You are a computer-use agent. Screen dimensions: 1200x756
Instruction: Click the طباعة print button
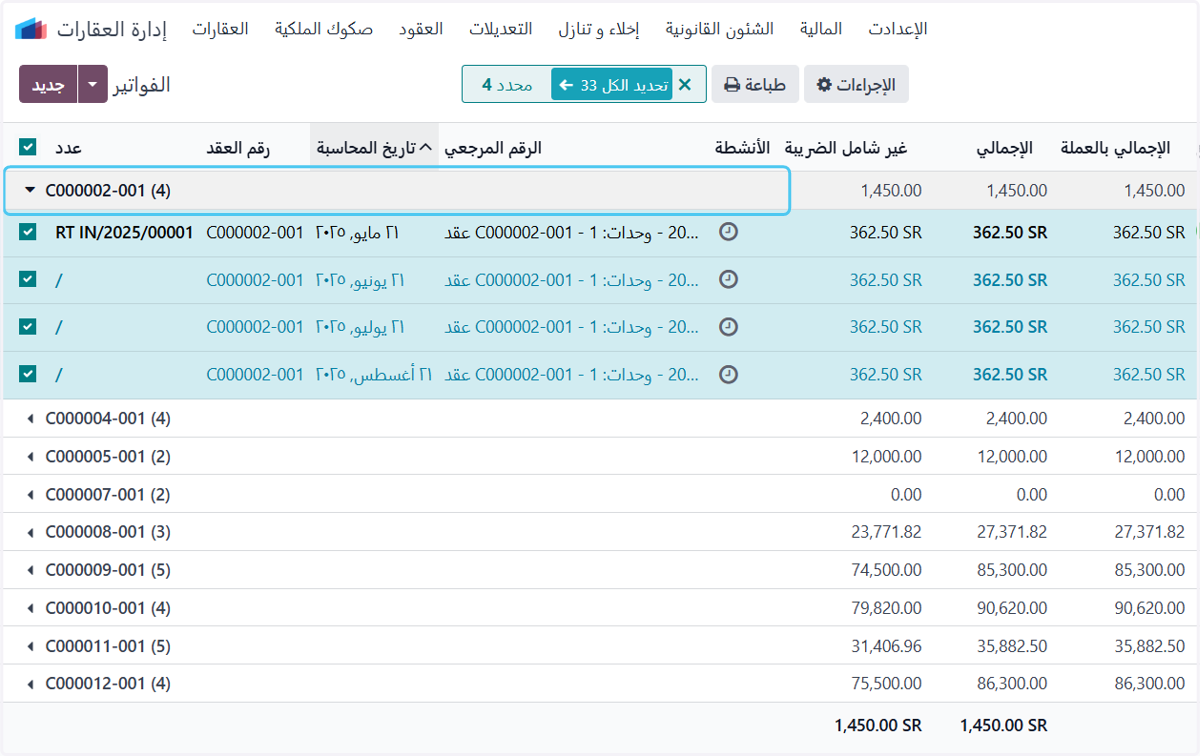755,85
